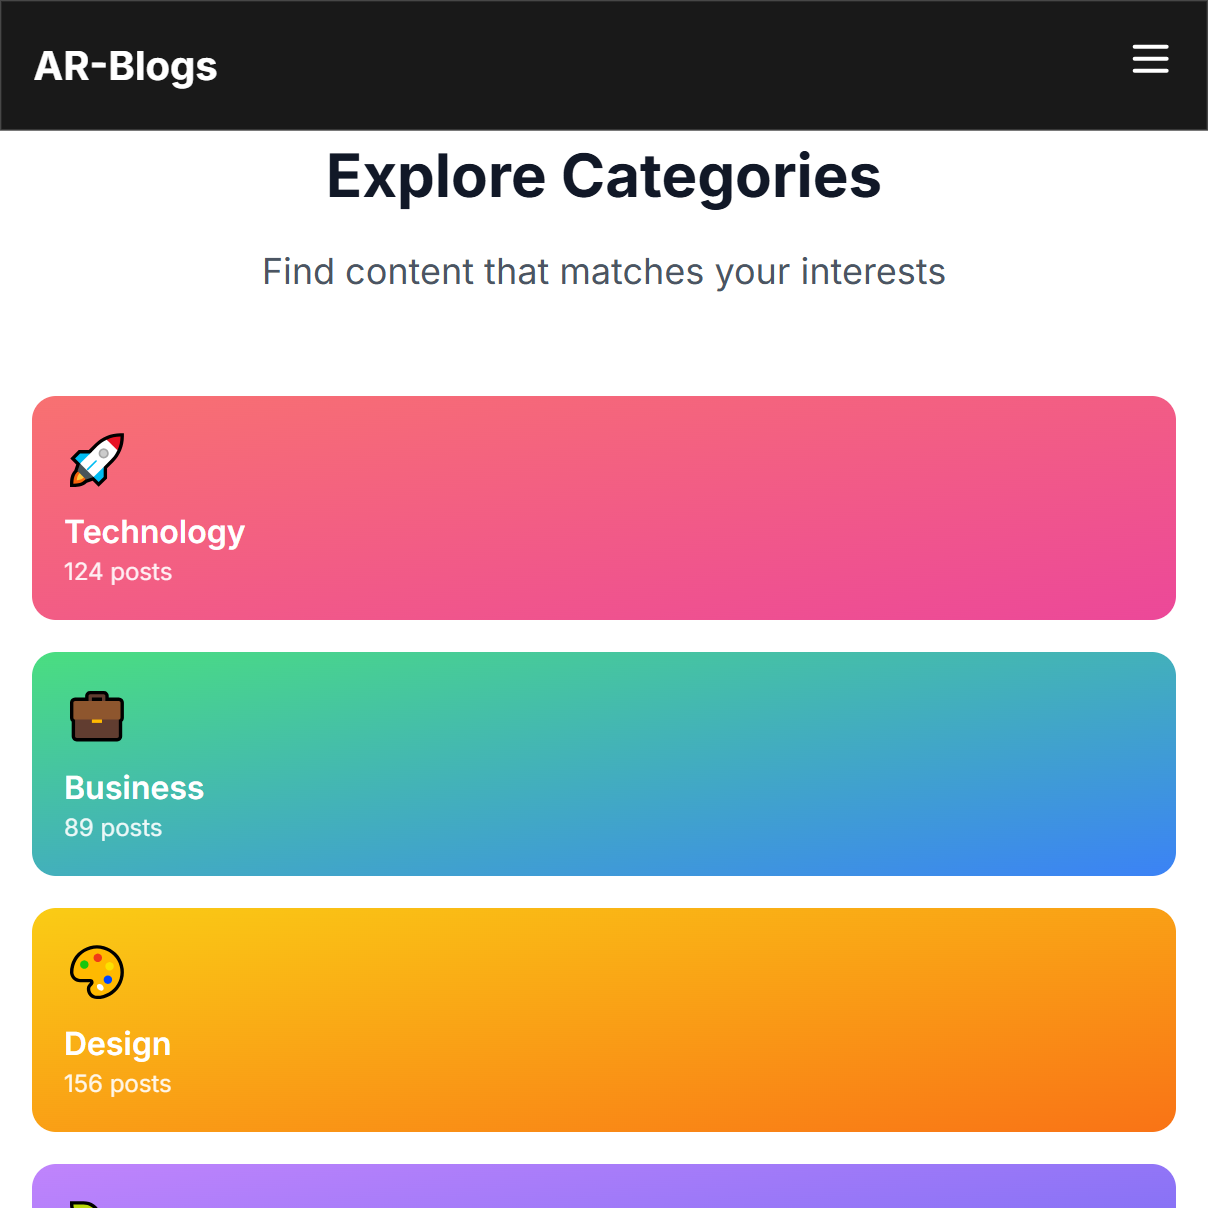
Task: Go home via the AR-Blogs logo
Action: pyautogui.click(x=126, y=66)
